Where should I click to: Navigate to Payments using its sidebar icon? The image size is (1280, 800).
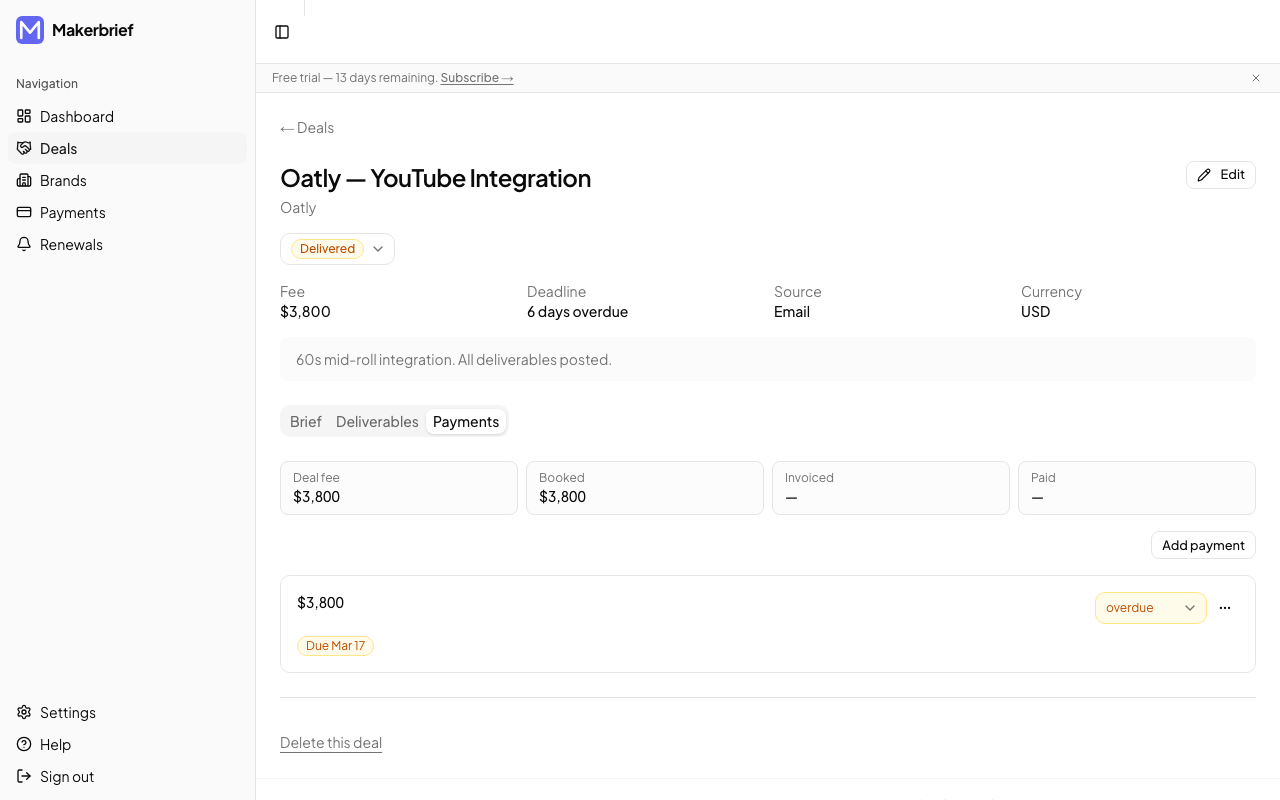23,212
